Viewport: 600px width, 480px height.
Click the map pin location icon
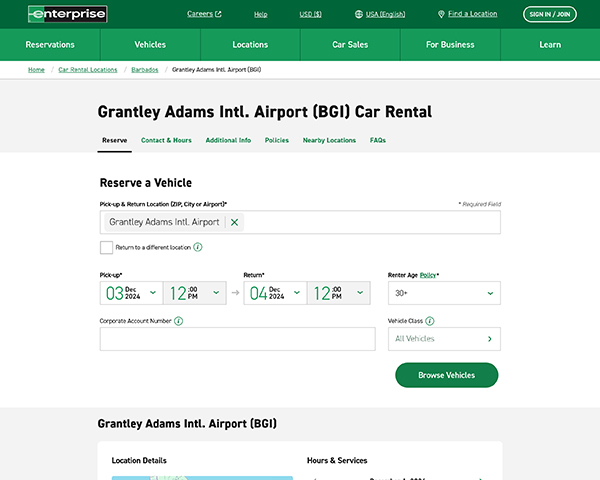pyautogui.click(x=441, y=14)
